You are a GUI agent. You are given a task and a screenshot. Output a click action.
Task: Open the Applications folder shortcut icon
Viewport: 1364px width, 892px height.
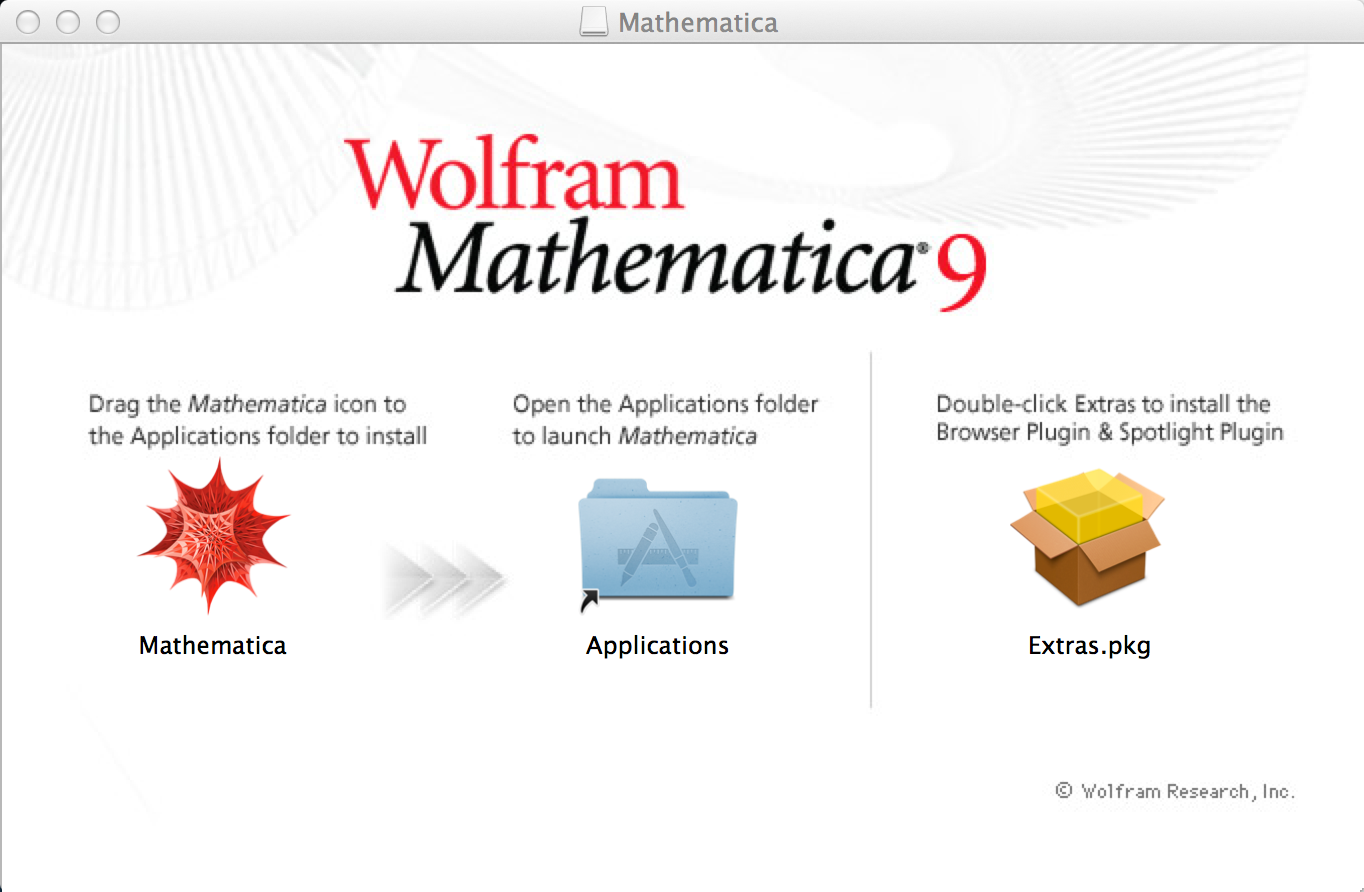pos(658,543)
